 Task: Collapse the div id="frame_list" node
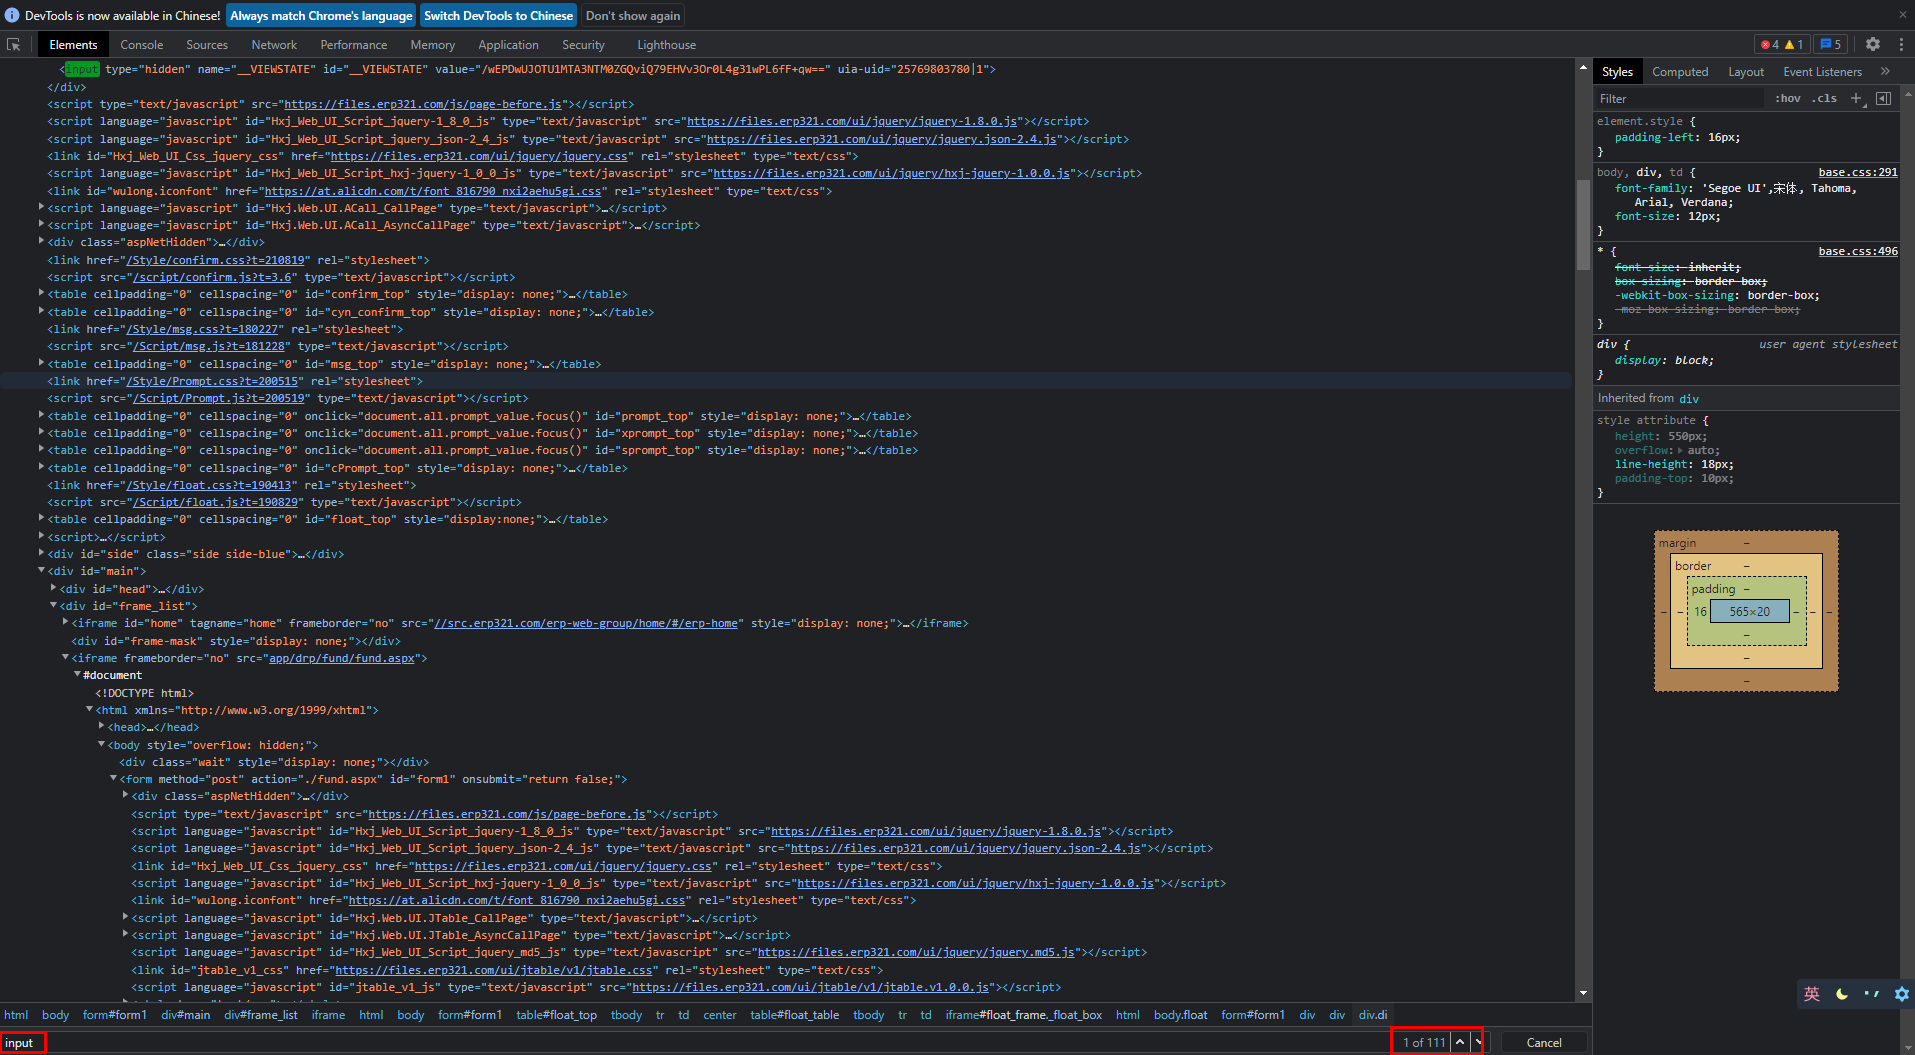[53, 606]
